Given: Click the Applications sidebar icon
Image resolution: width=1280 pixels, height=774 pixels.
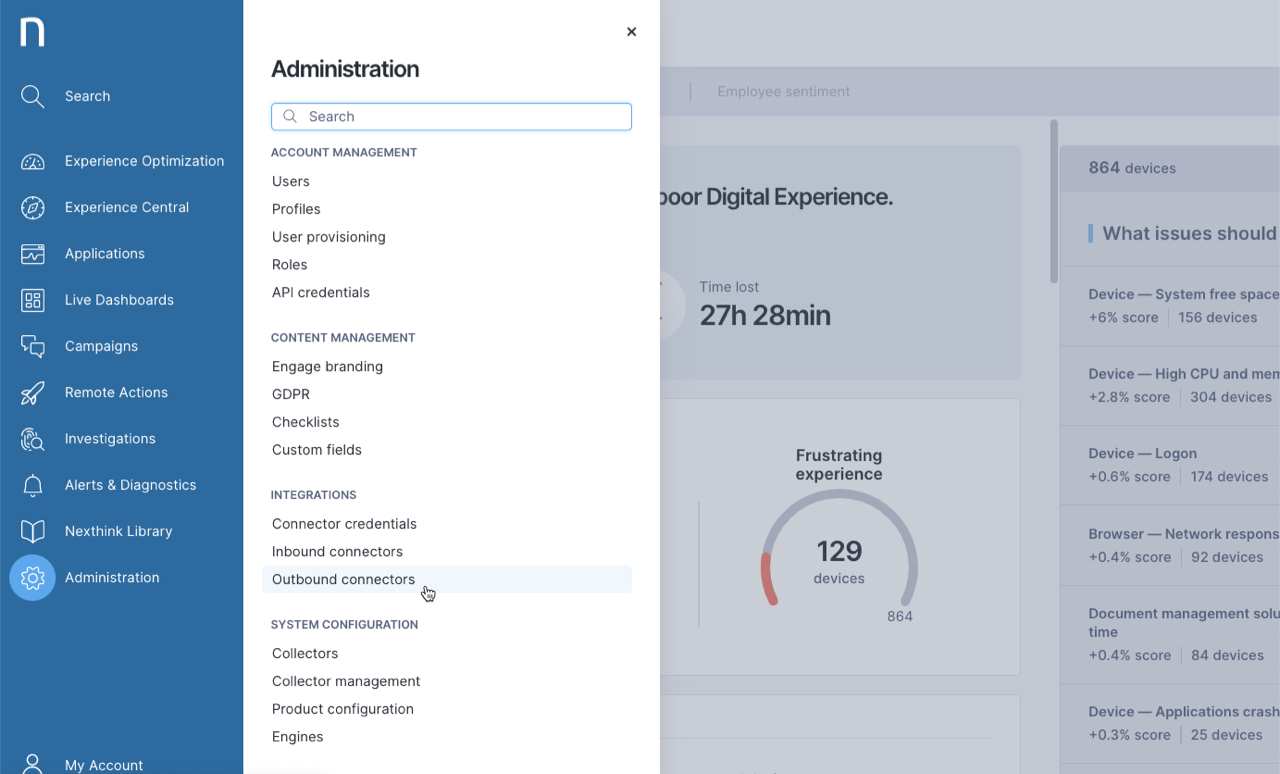Looking at the screenshot, I should [x=32, y=254].
